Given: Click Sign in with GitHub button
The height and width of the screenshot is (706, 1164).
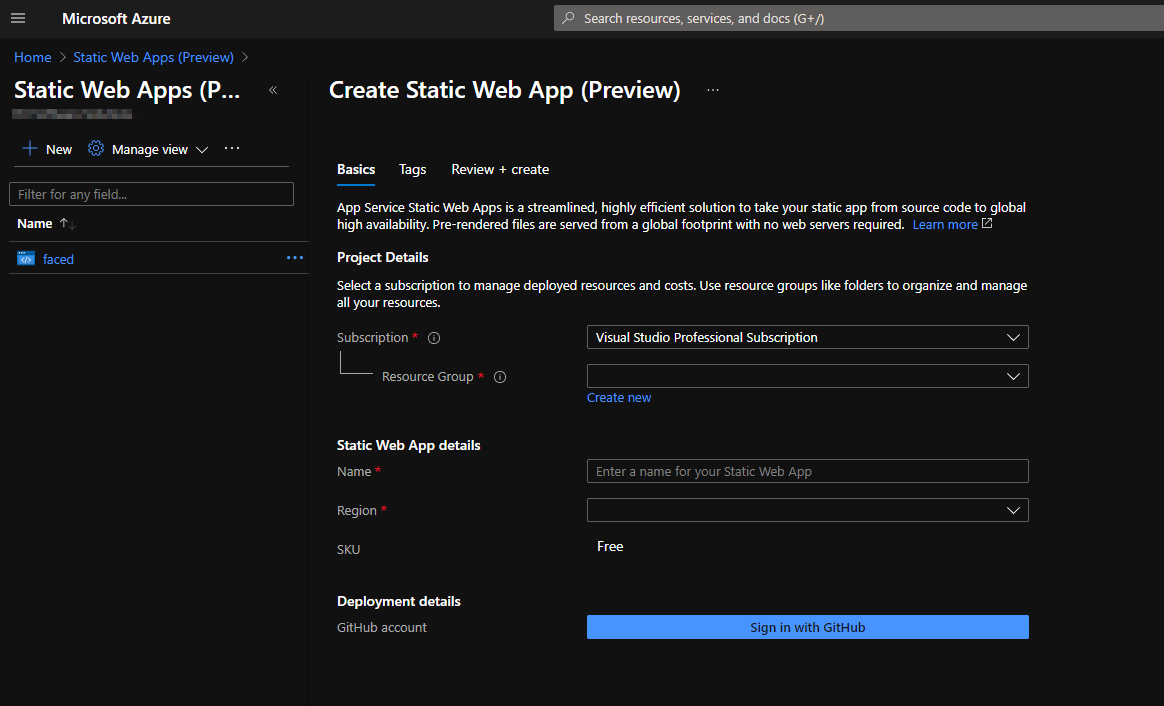Looking at the screenshot, I should click(x=808, y=627).
